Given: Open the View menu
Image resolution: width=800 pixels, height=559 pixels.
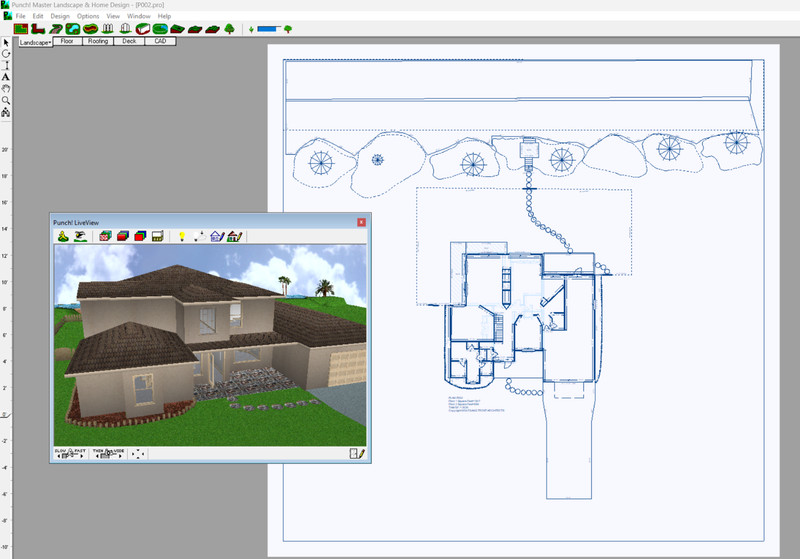Looking at the screenshot, I should pyautogui.click(x=113, y=16).
